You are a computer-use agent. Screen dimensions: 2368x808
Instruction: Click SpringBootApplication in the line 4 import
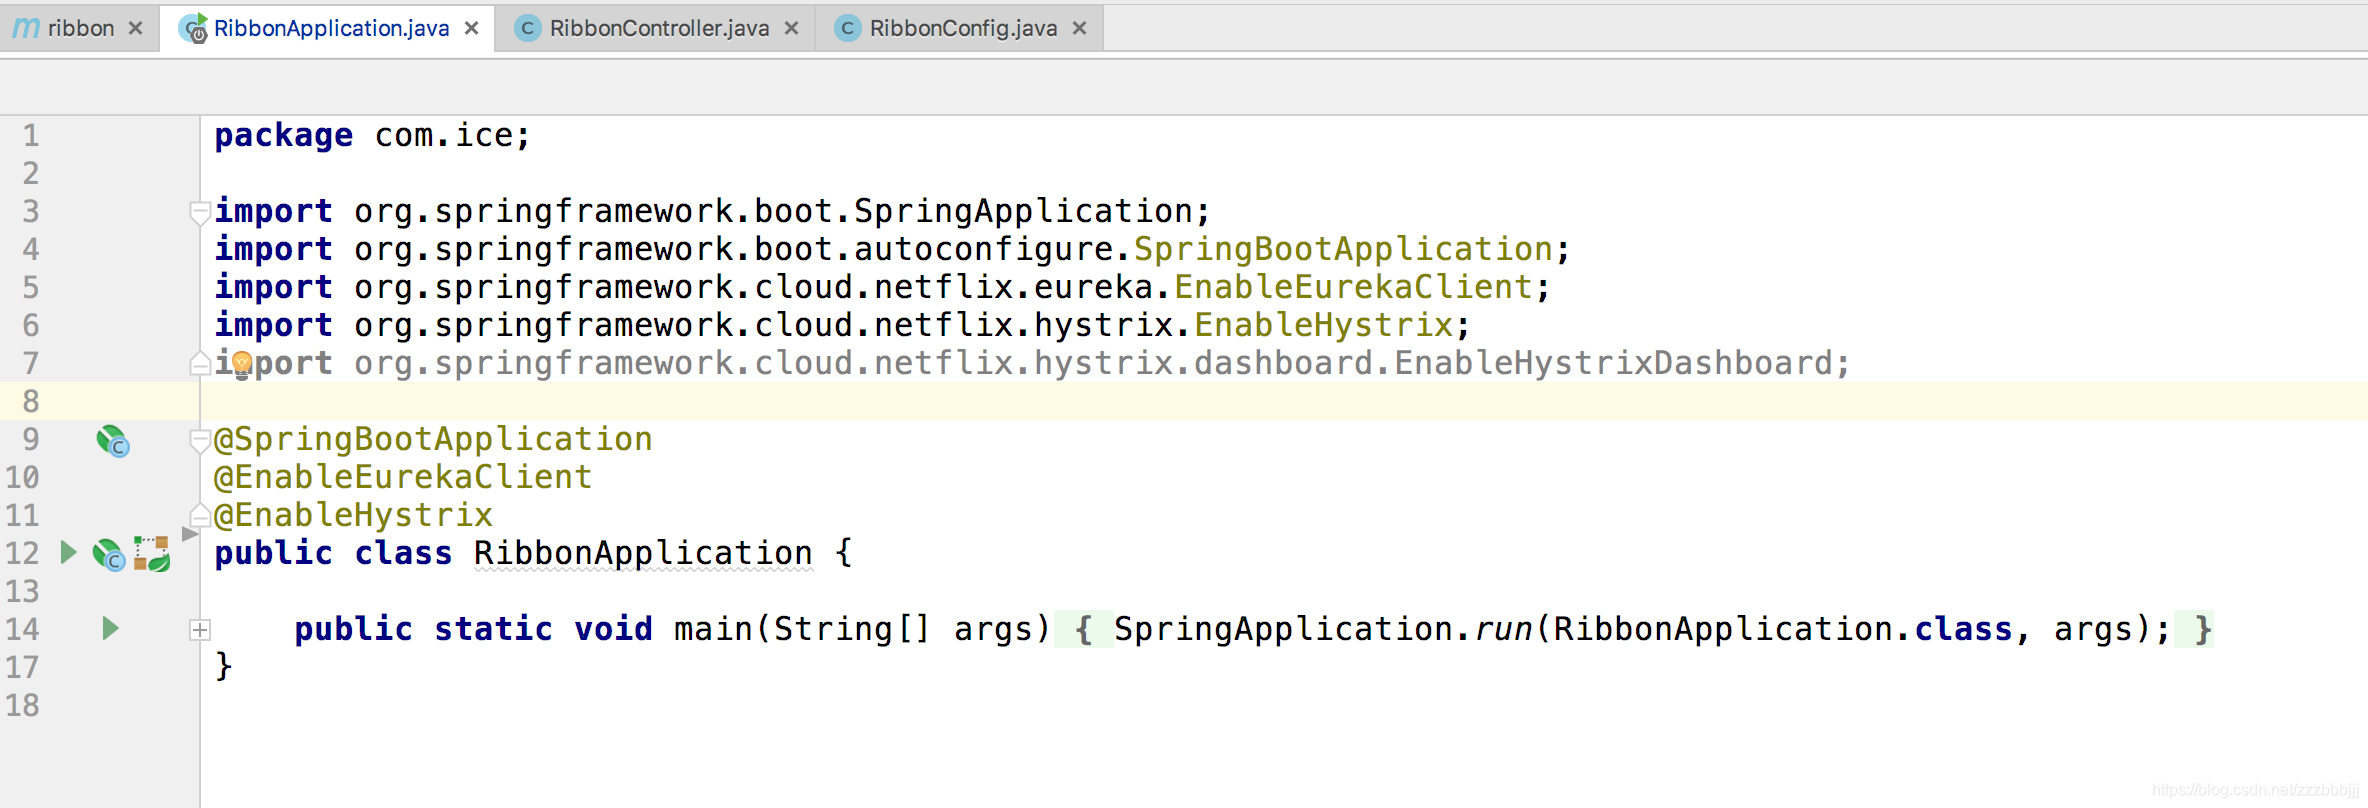pos(1343,249)
